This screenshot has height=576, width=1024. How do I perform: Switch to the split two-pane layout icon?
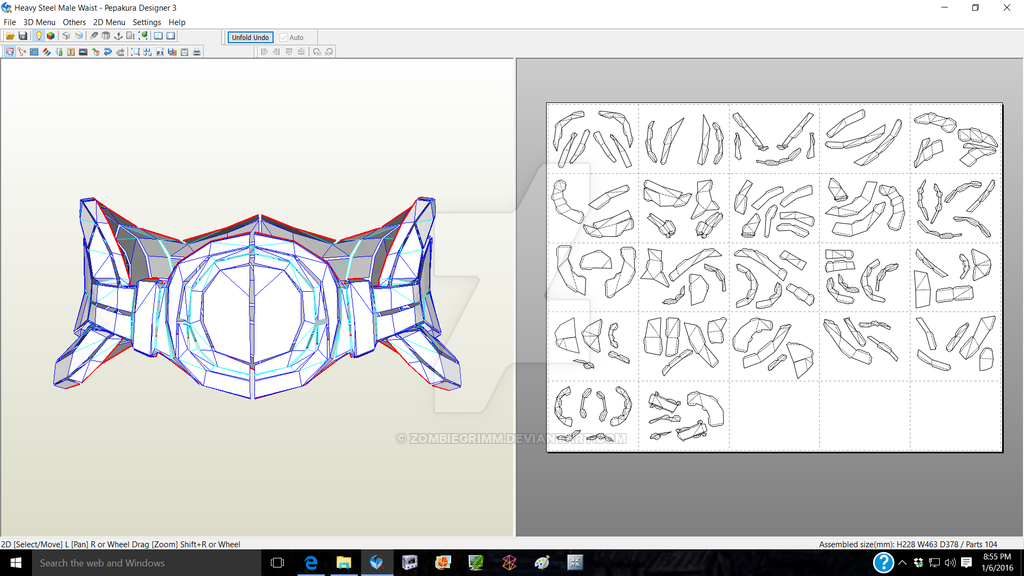158,36
